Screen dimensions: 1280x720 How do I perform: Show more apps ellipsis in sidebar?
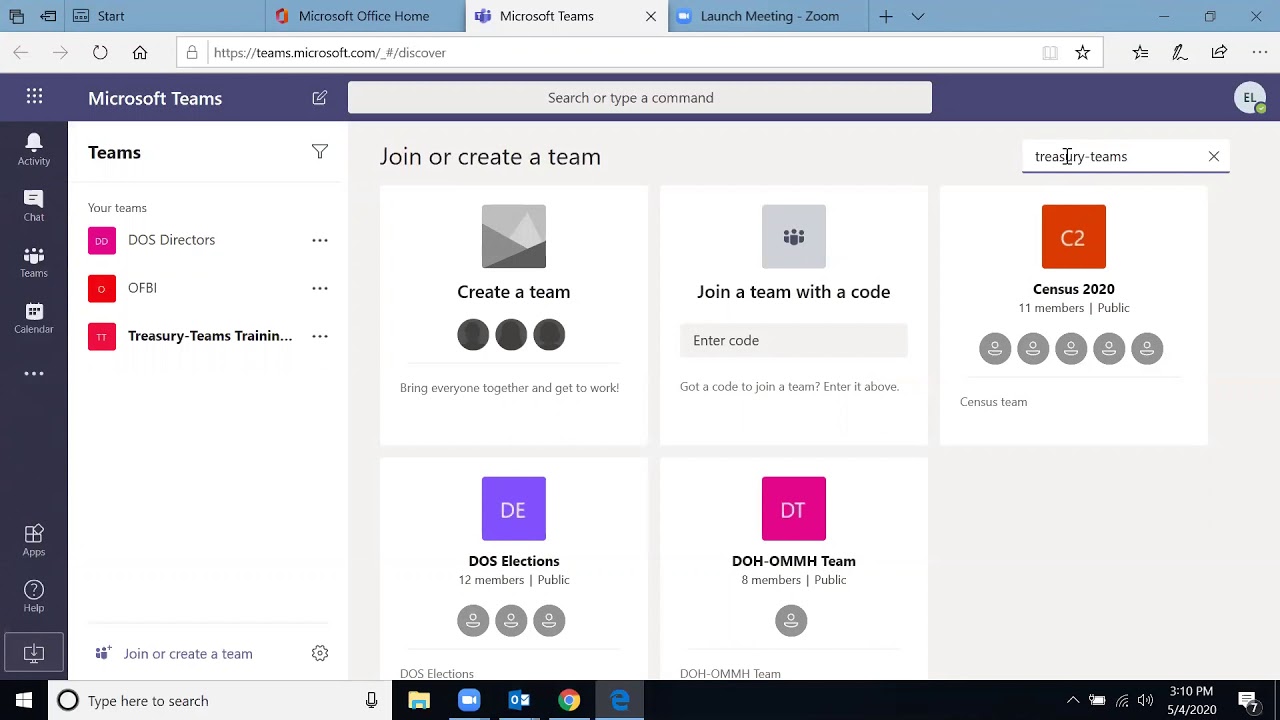pos(34,374)
